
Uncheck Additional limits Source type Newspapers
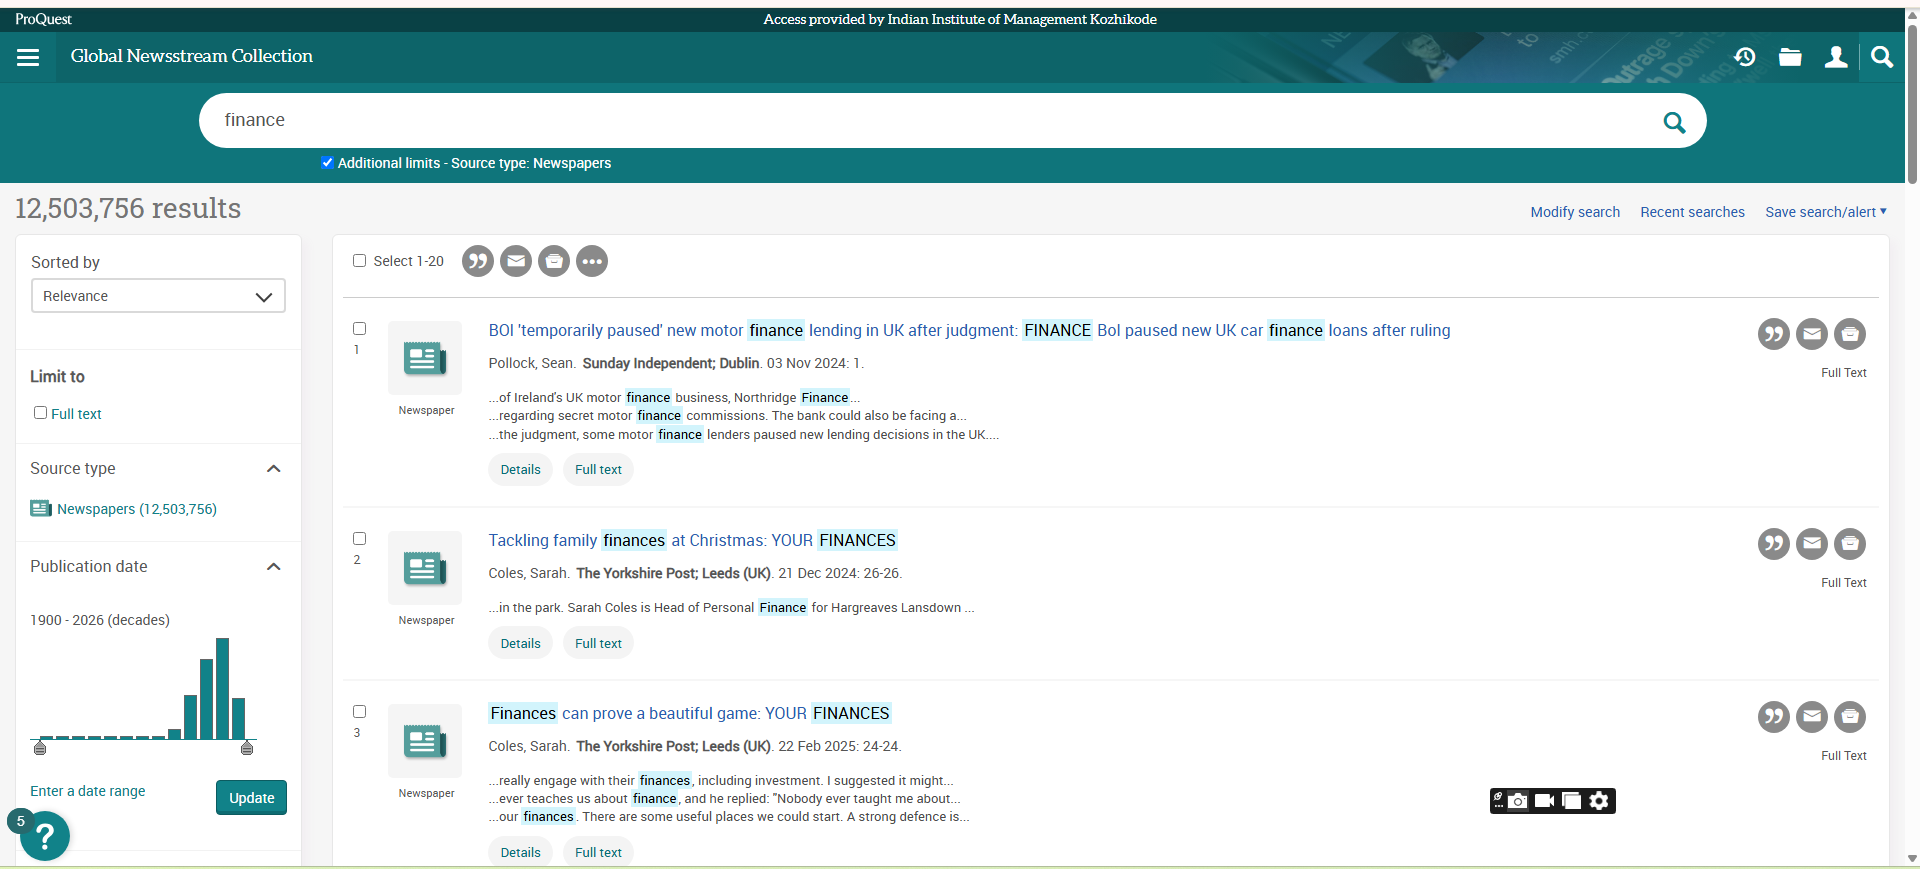(x=327, y=163)
